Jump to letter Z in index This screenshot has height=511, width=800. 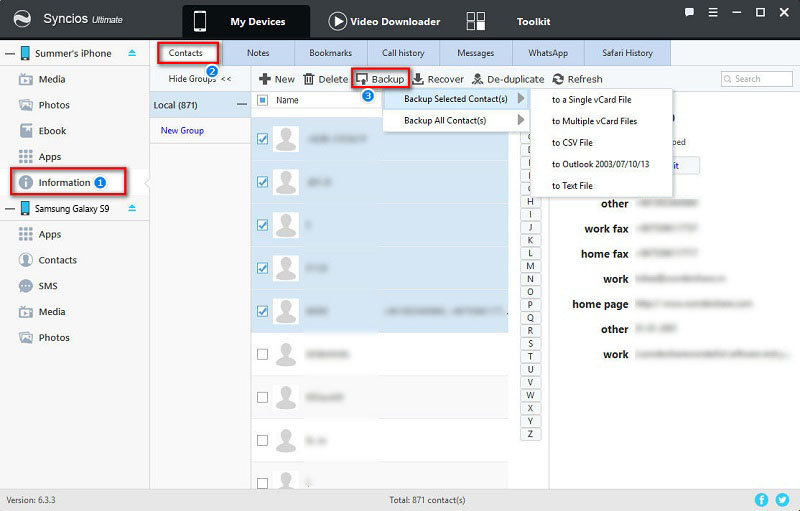tap(530, 434)
